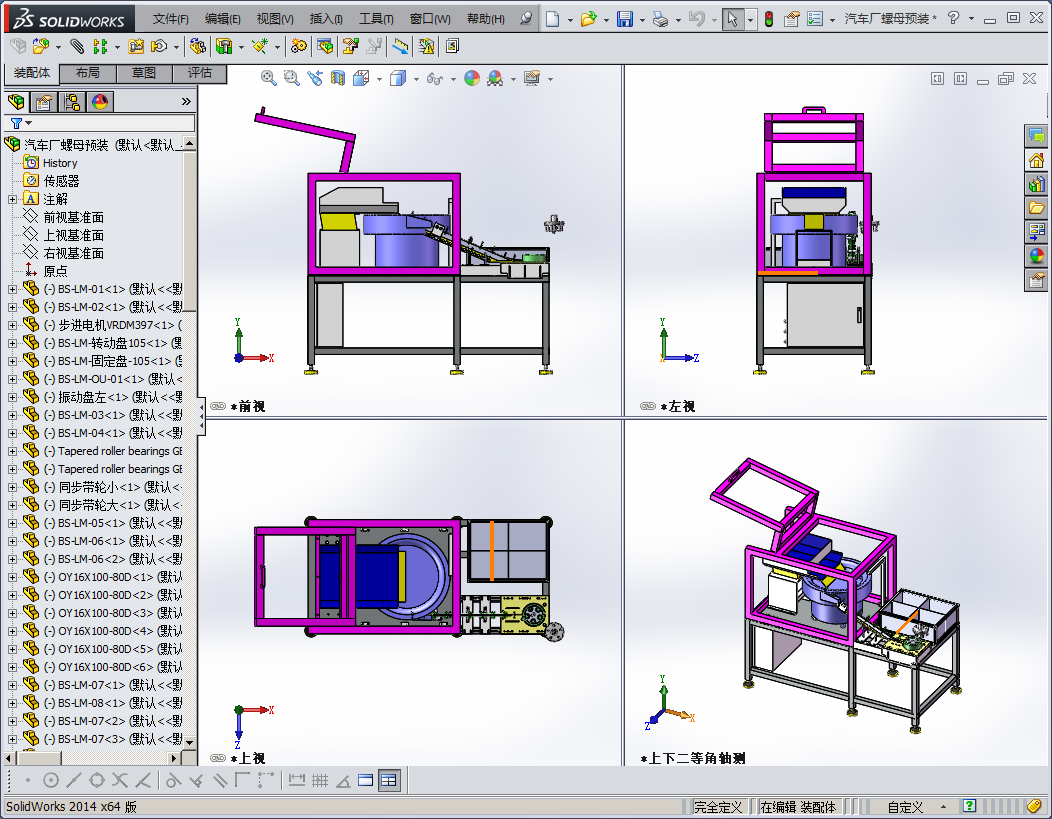The width and height of the screenshot is (1052, 819).
Task: Toggle the four-view viewport layout button
Action: pyautogui.click(x=388, y=780)
